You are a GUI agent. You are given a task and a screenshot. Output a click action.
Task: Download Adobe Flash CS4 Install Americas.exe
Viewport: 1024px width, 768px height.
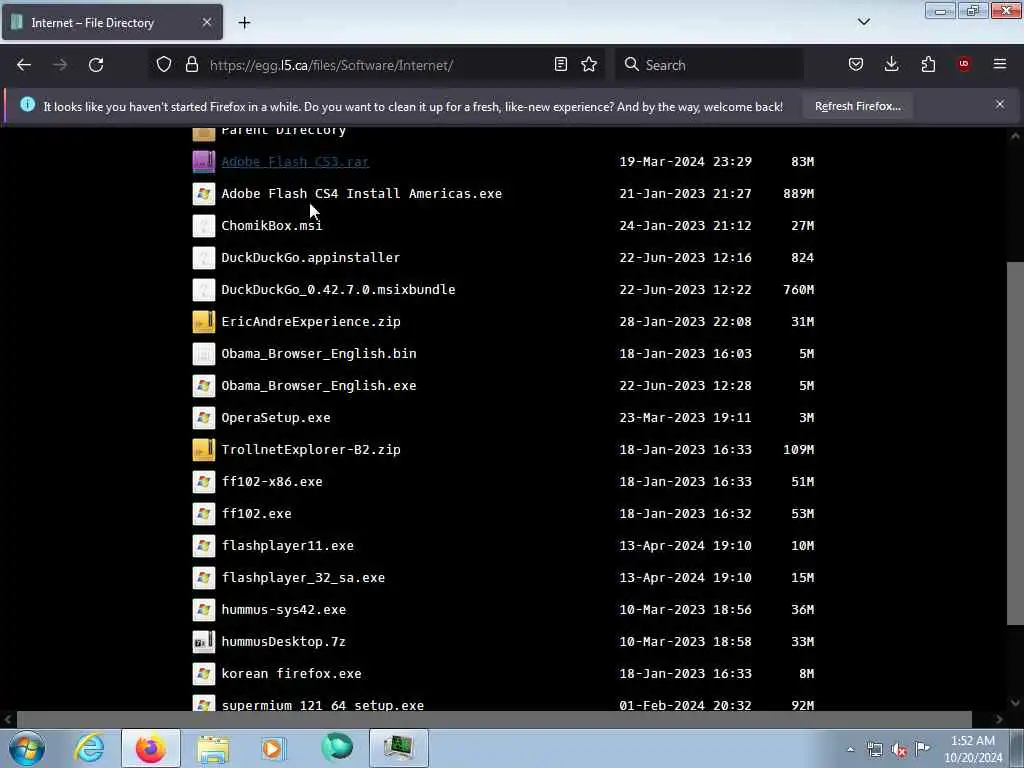tap(362, 193)
